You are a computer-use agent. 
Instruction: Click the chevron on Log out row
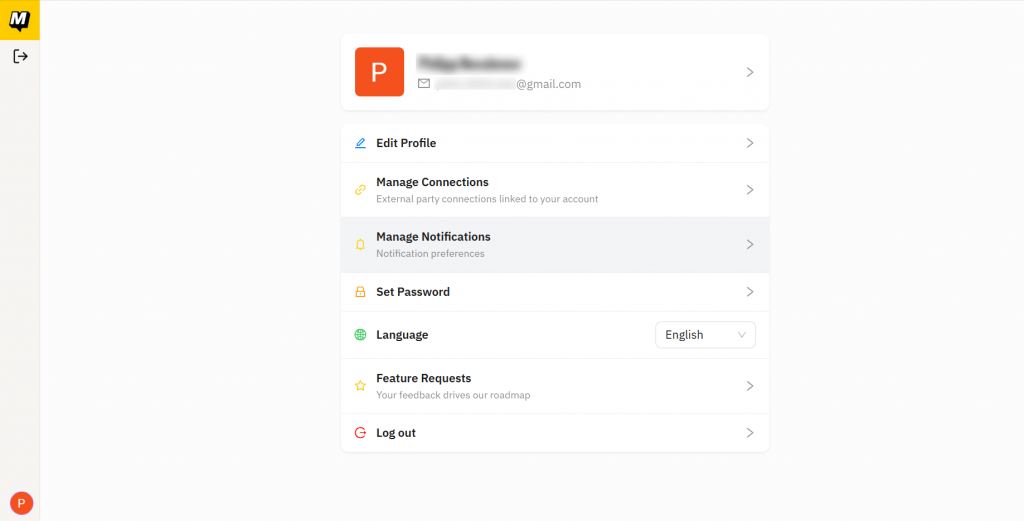coord(750,433)
